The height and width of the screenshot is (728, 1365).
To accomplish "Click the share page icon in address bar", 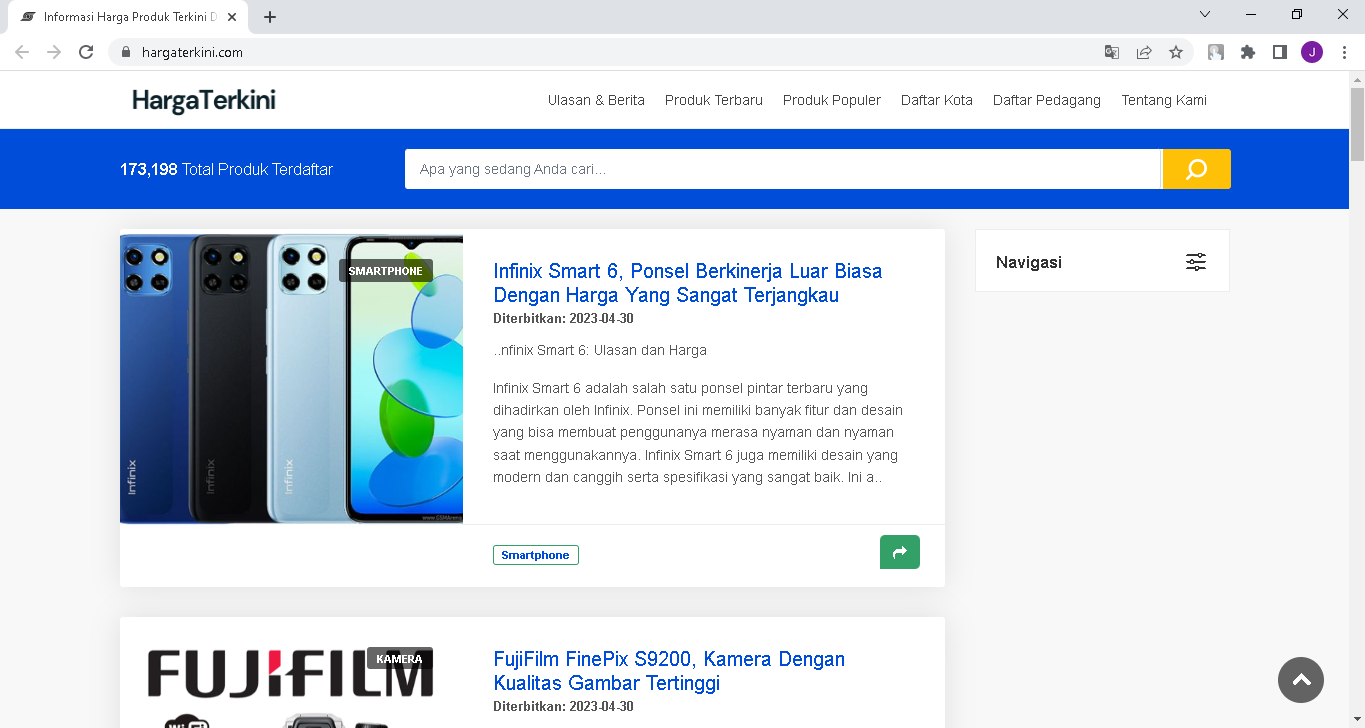I will (x=1144, y=52).
